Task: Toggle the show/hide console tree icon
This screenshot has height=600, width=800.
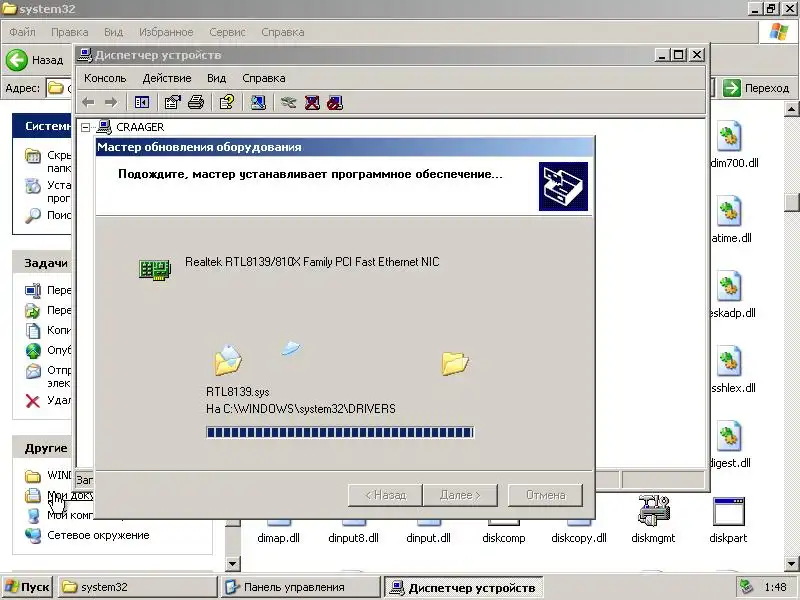Action: 141,103
